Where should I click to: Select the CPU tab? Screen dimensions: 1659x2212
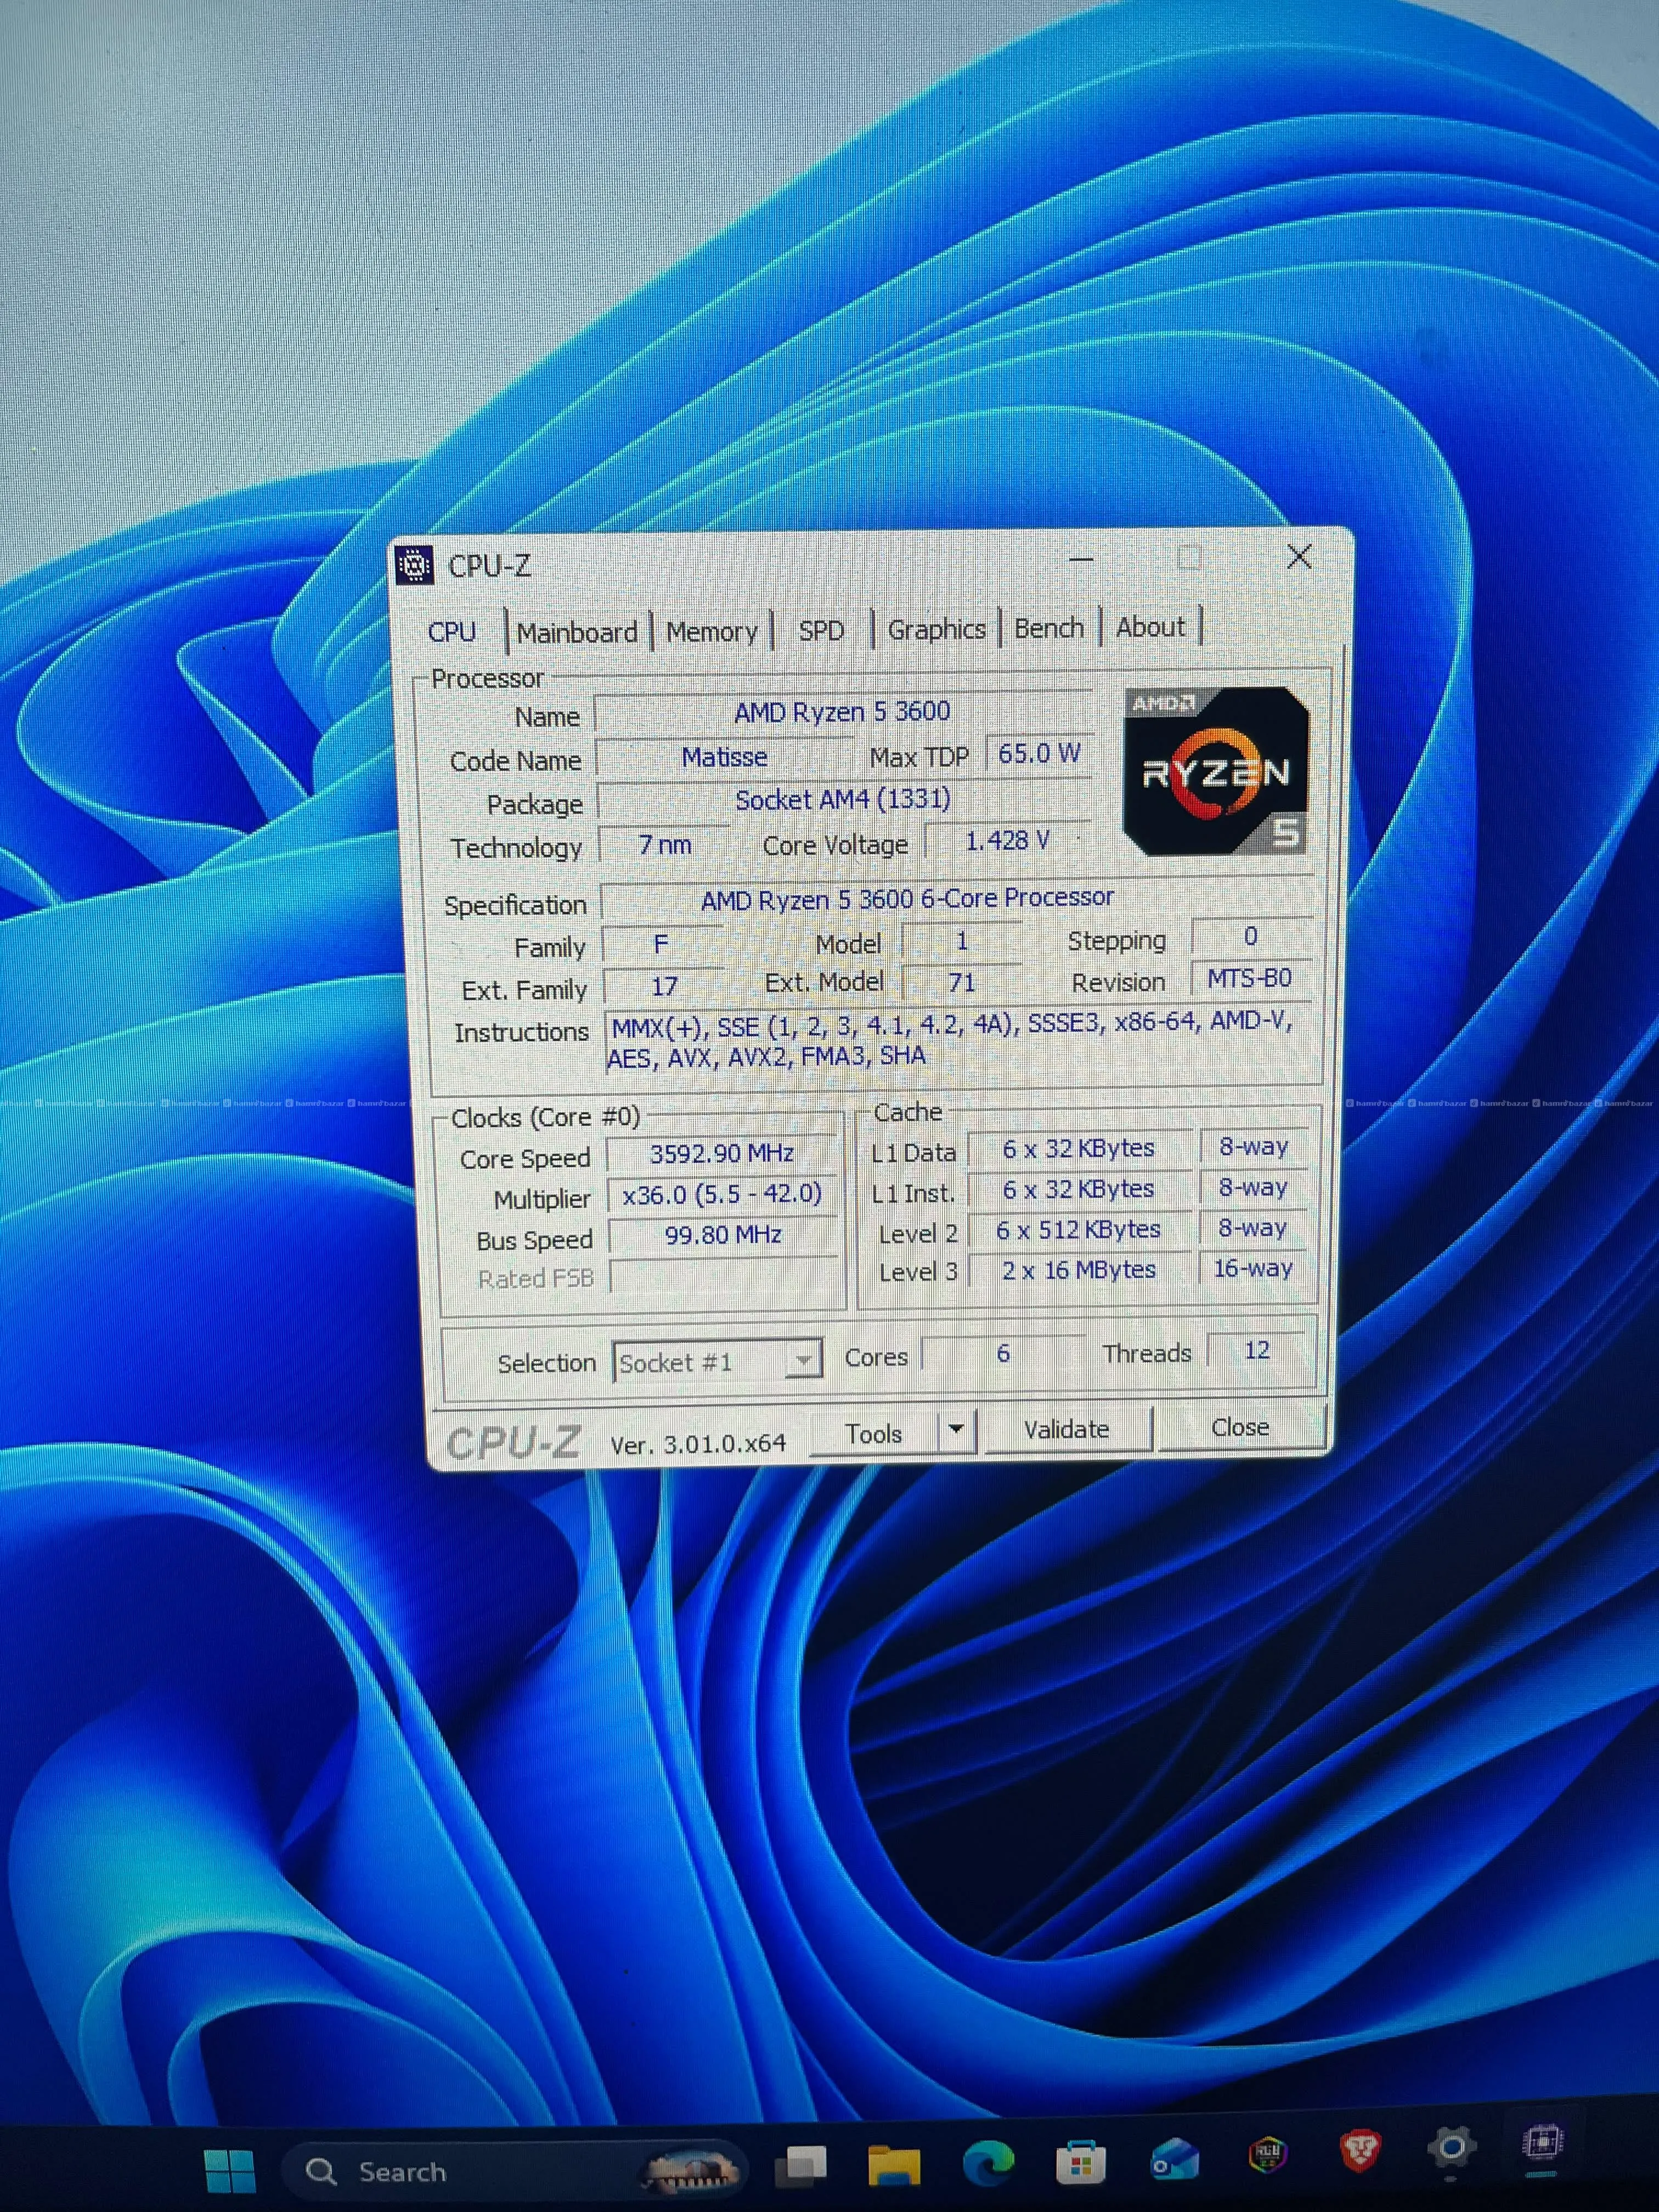coord(452,632)
